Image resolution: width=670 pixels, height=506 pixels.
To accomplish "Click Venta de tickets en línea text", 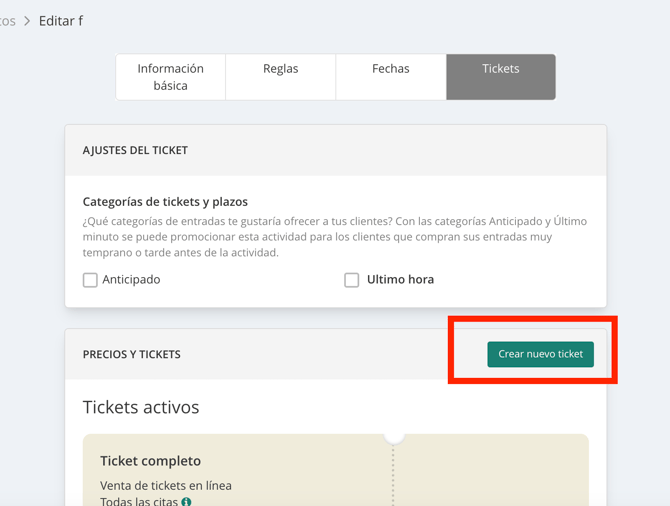I will pos(166,485).
